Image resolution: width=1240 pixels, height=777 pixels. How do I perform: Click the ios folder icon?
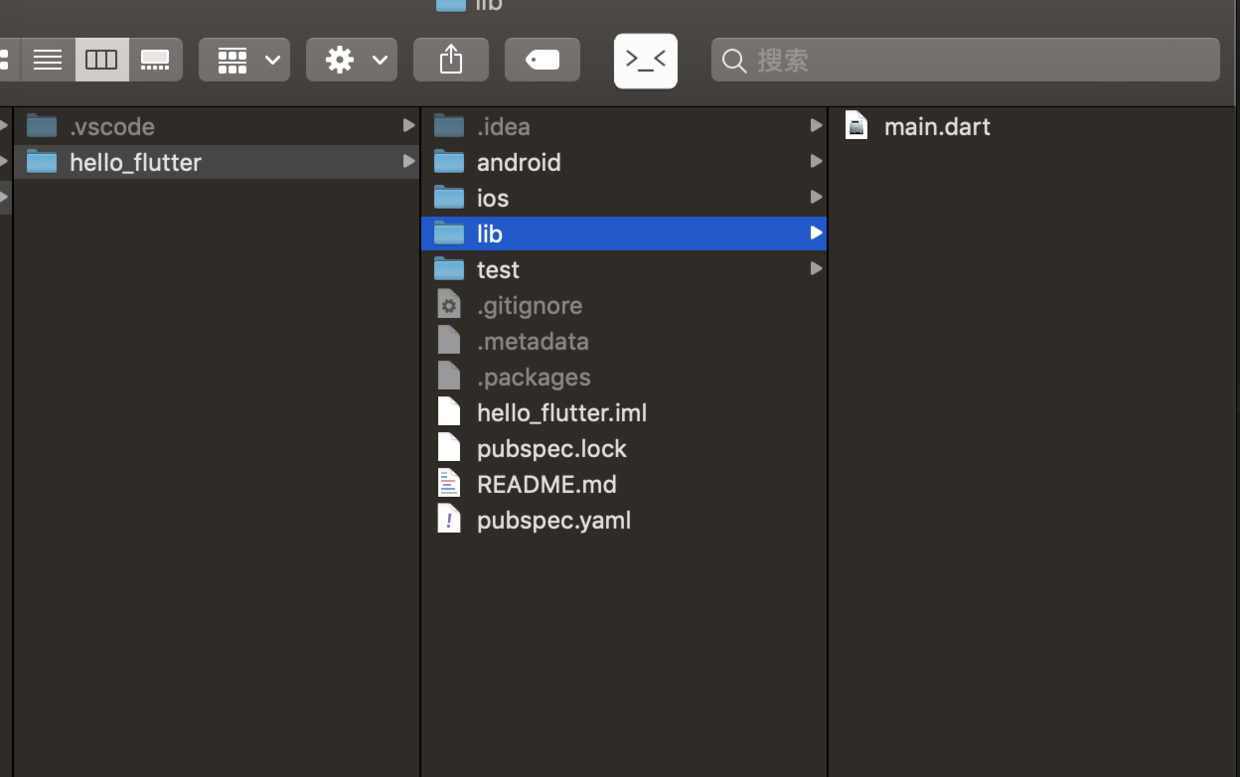(x=449, y=197)
